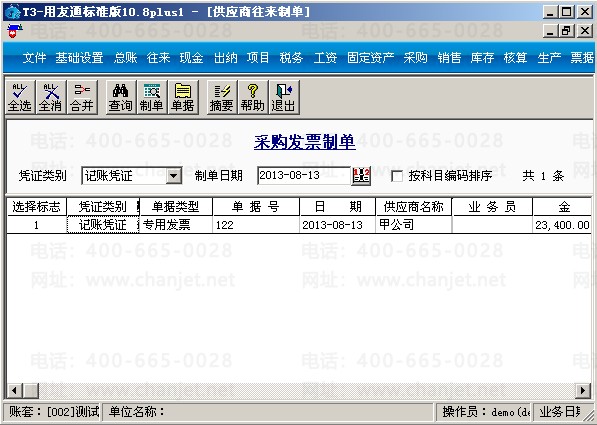Viewport: 597px width, 425px height.
Task: Click the 全选 select-all toolbar icon
Action: click(x=20, y=97)
